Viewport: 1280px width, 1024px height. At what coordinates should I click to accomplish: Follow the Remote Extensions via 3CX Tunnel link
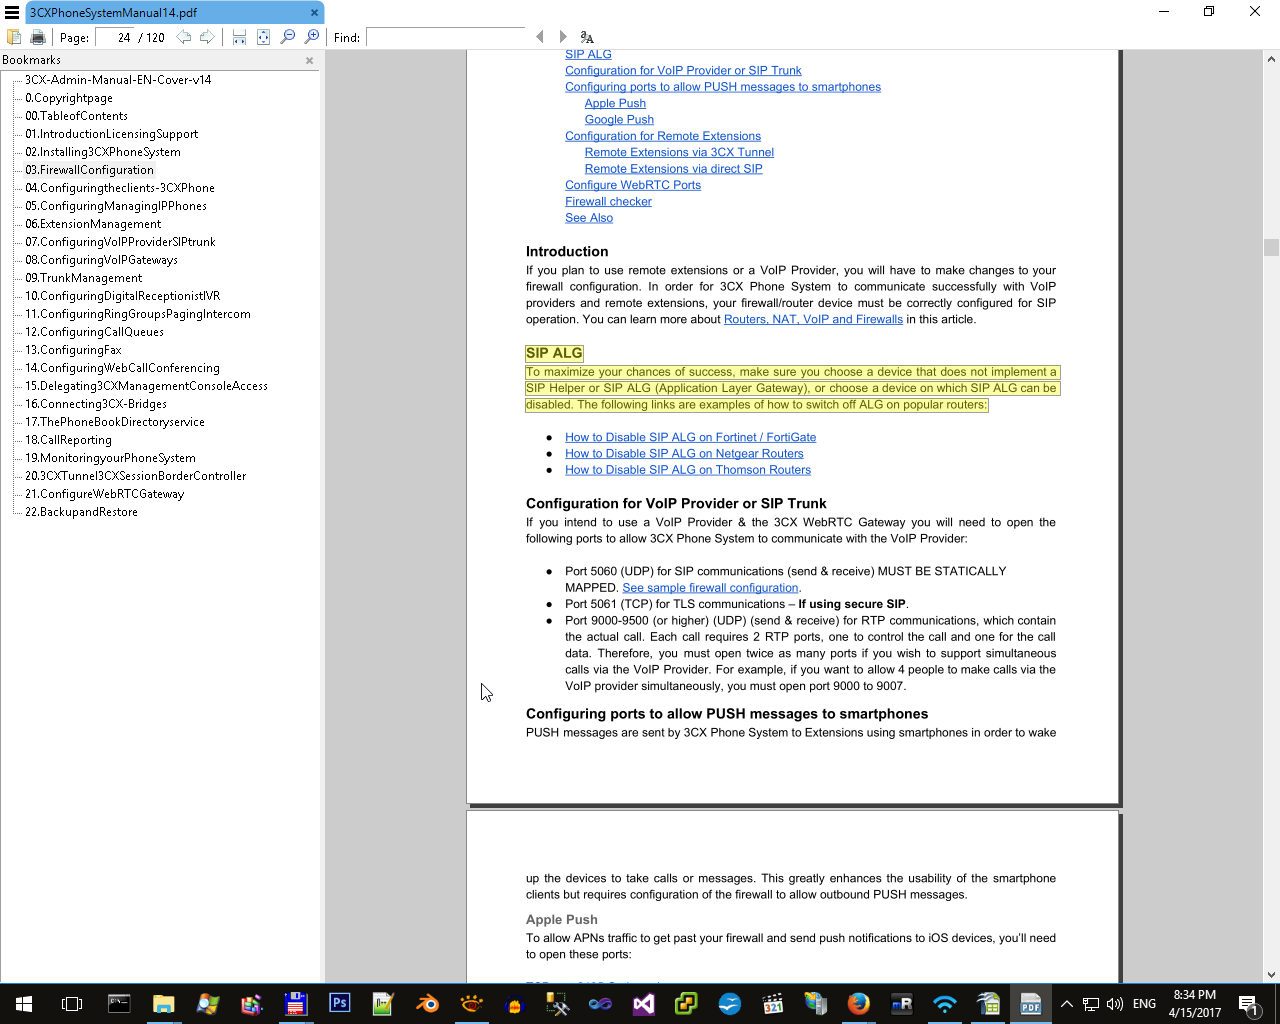(x=679, y=153)
